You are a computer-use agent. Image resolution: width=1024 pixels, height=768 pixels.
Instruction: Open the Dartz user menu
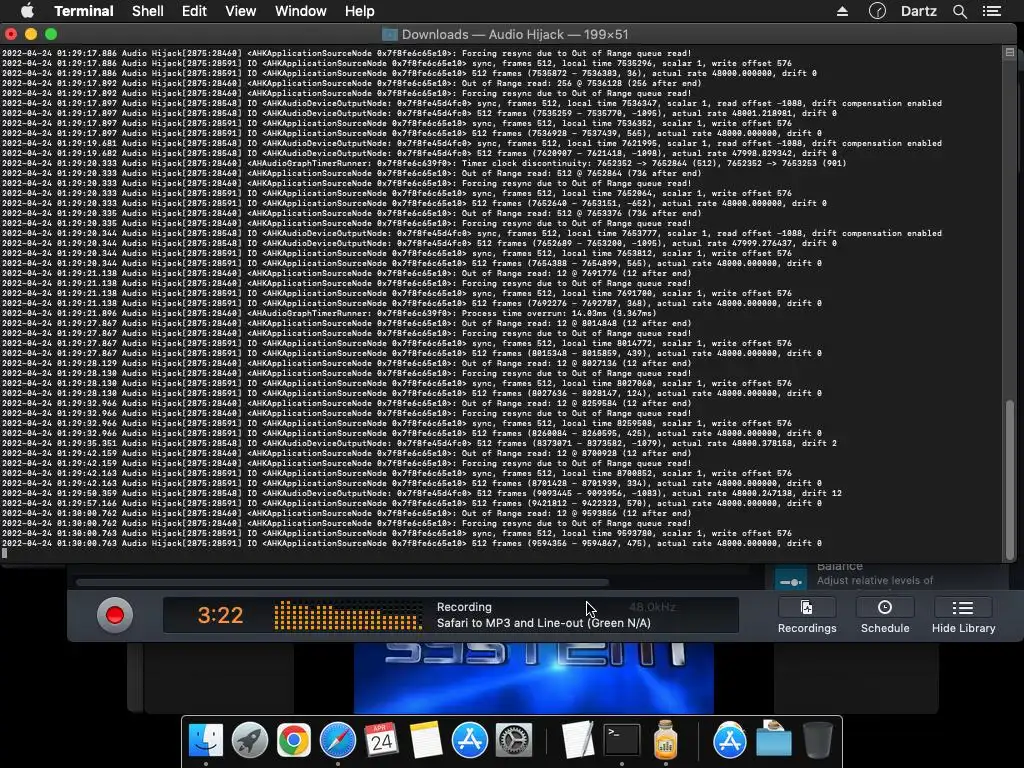click(x=919, y=11)
